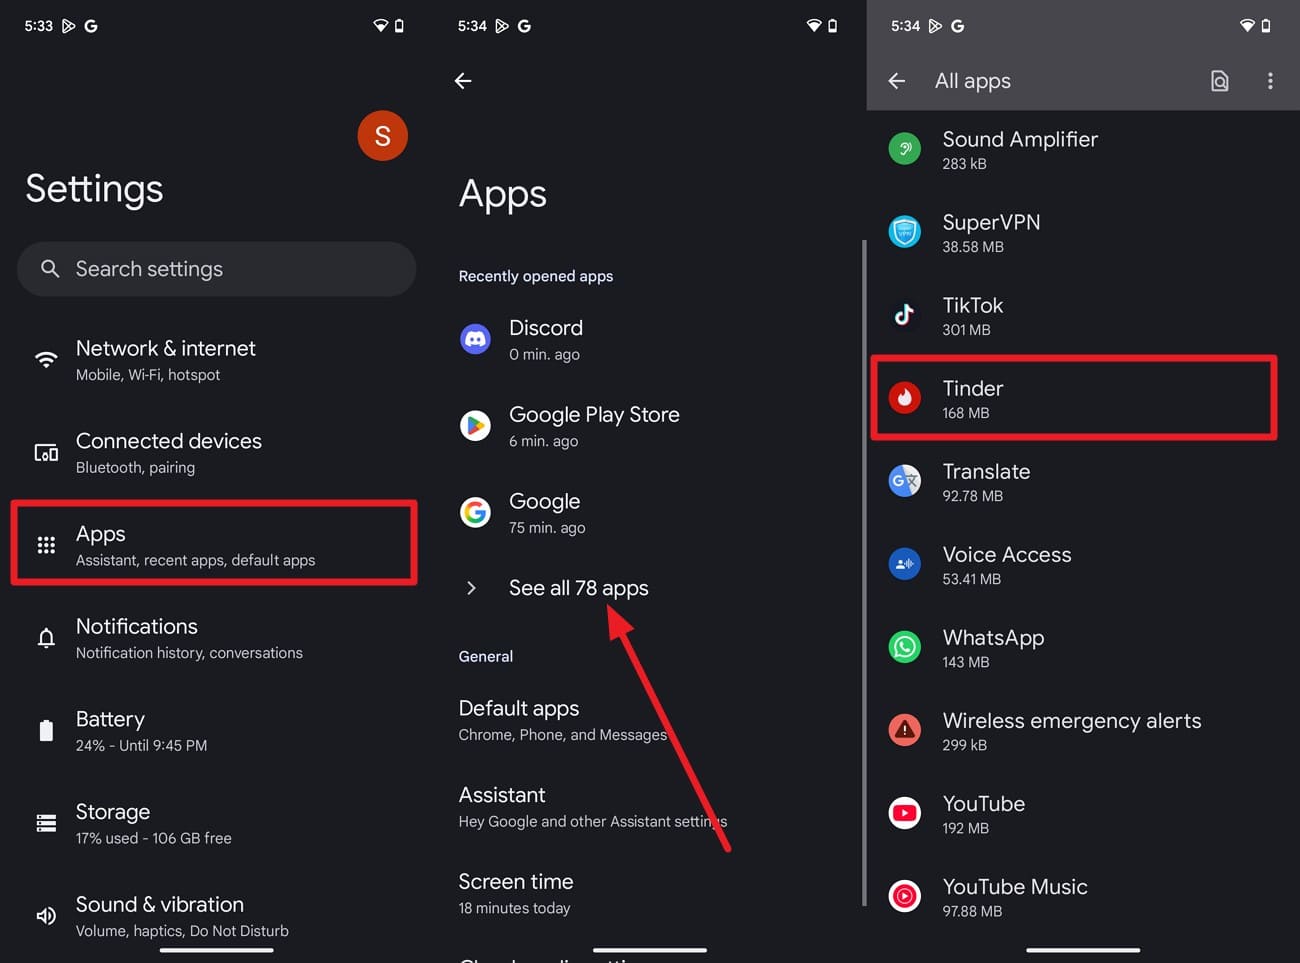Go back from the All apps screen
Image resolution: width=1300 pixels, height=963 pixels.
(x=897, y=81)
